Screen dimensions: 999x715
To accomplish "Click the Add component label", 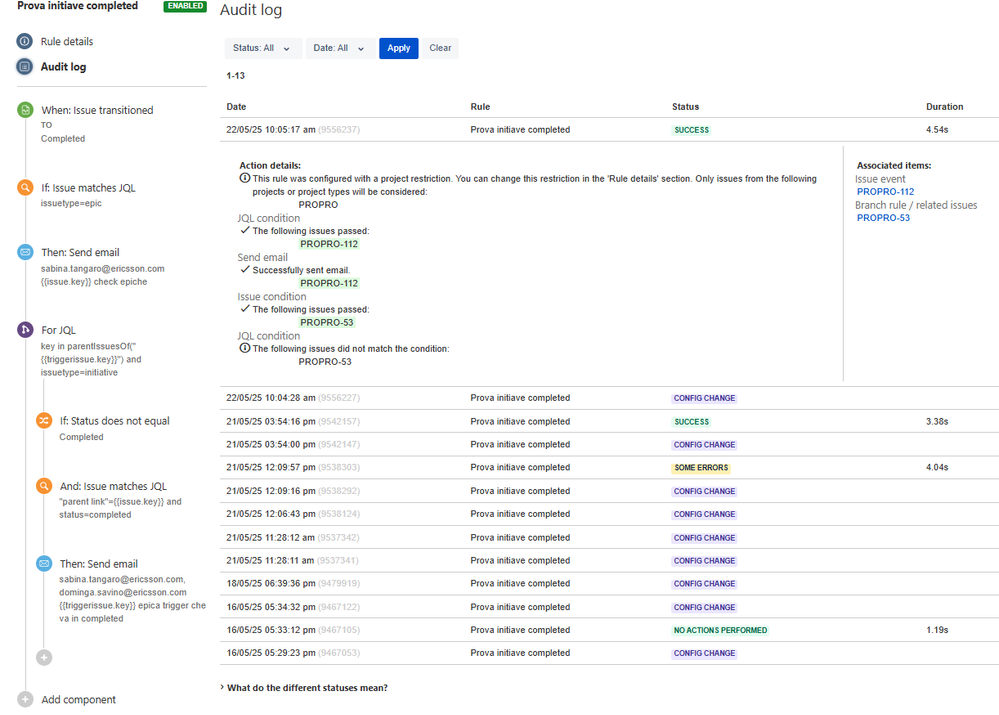I will 78,700.
